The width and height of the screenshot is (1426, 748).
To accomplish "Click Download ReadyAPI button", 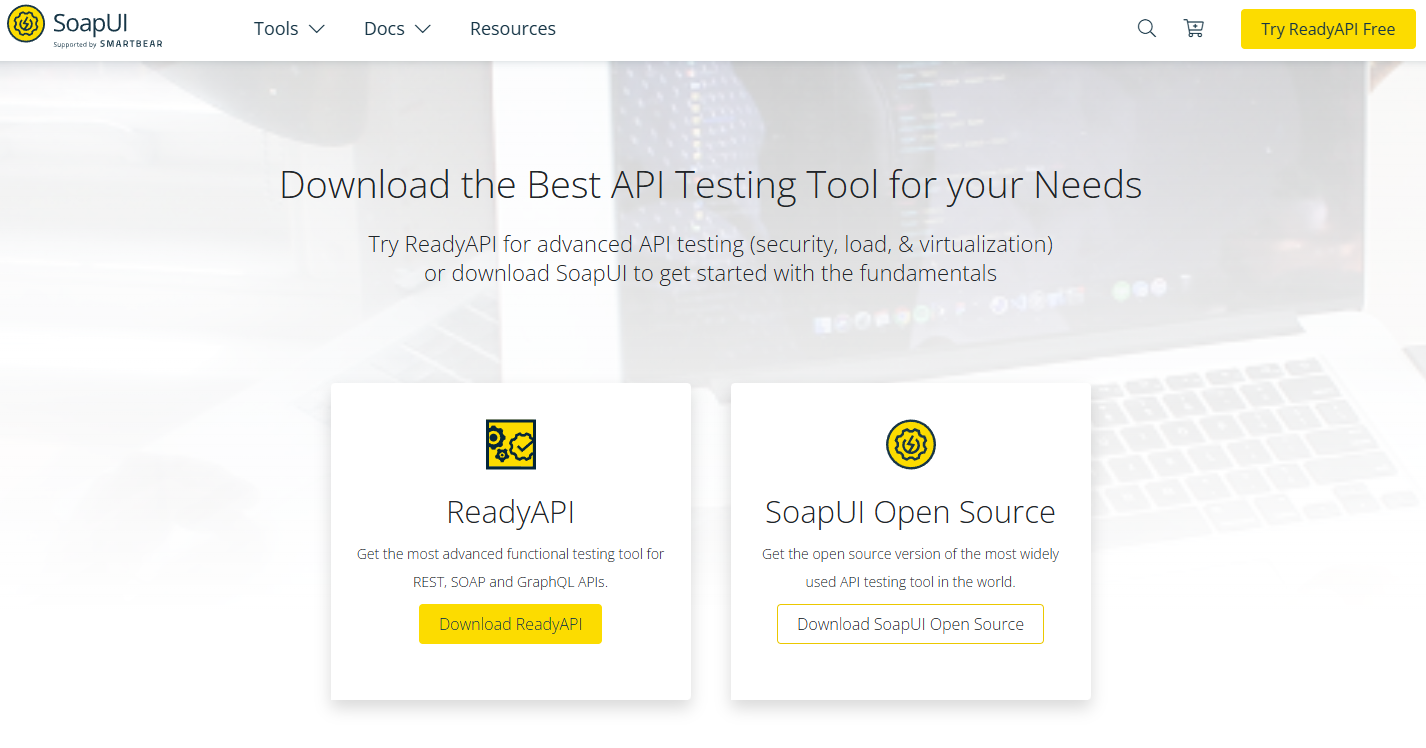I will point(510,624).
